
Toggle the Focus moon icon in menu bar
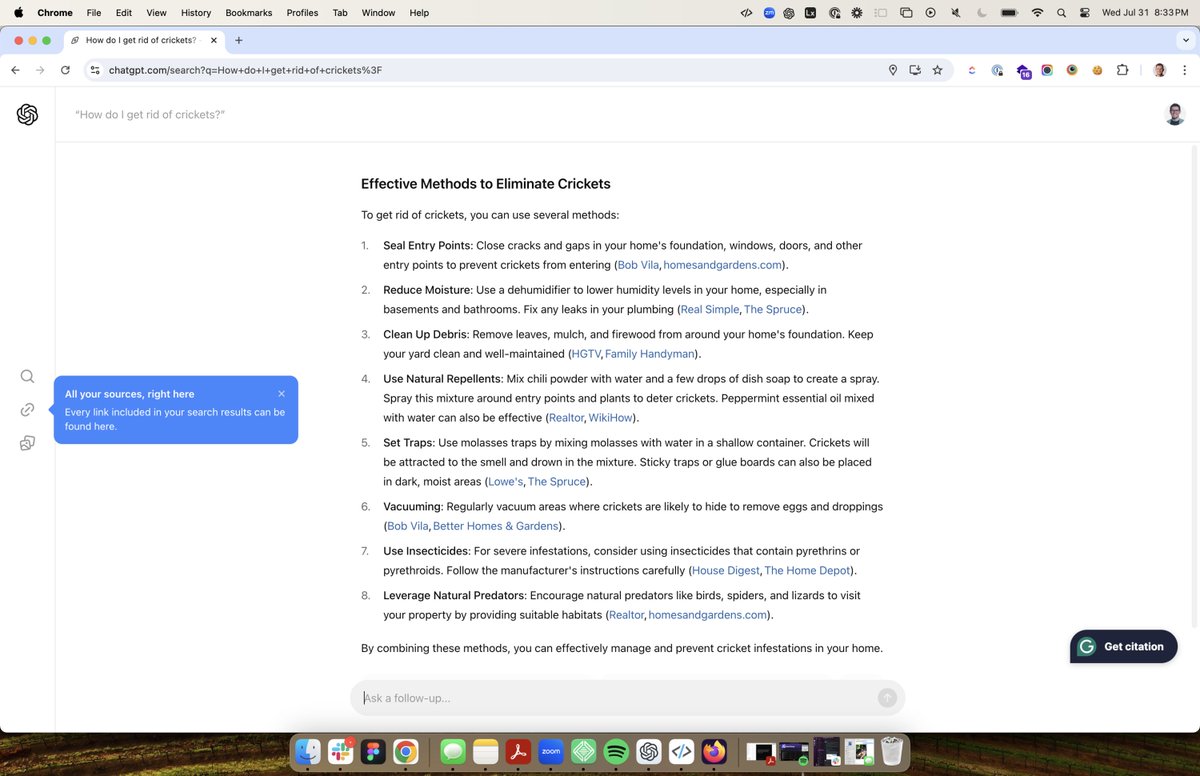point(980,12)
